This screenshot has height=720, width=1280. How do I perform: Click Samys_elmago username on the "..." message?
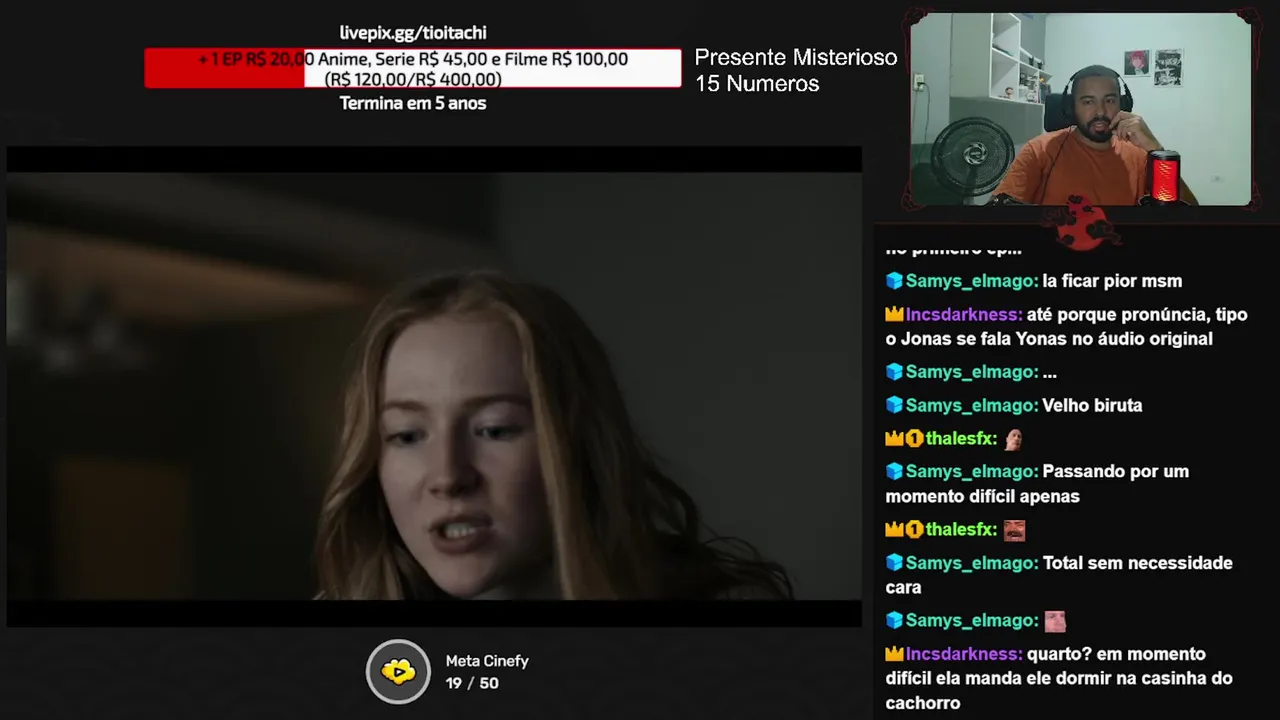pyautogui.click(x=972, y=372)
